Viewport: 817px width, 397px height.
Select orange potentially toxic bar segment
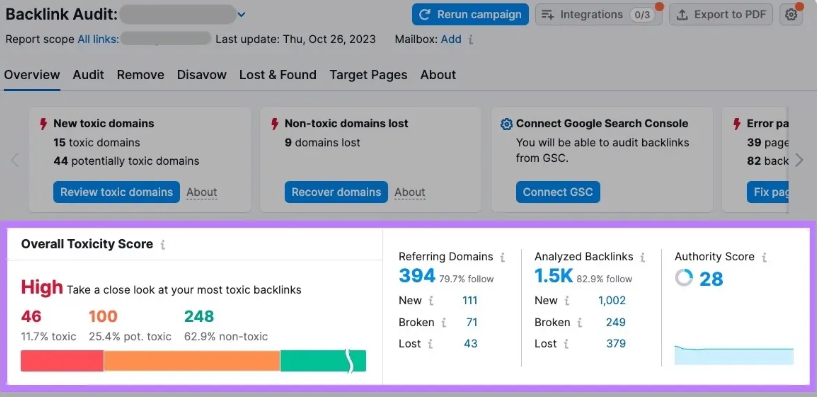coord(192,361)
